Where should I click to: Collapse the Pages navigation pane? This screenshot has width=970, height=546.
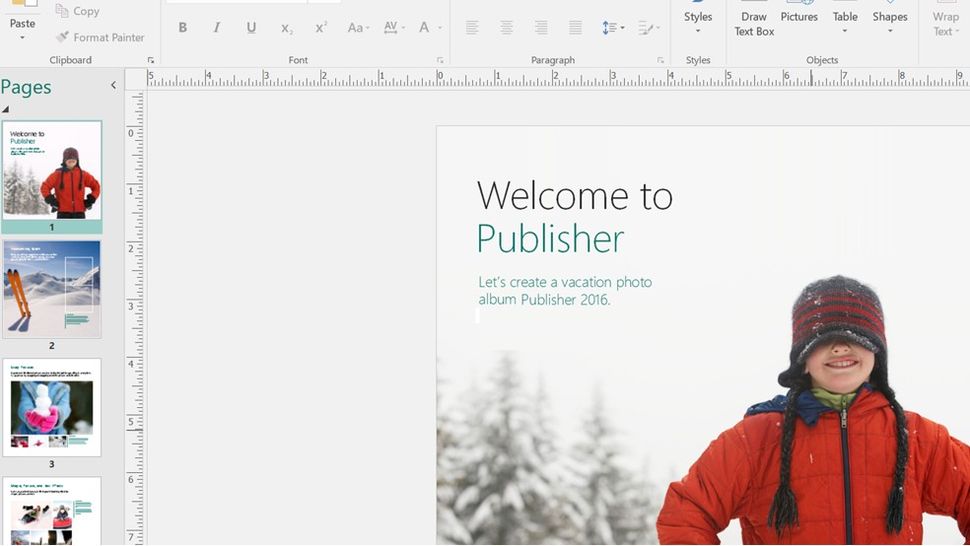click(x=113, y=85)
